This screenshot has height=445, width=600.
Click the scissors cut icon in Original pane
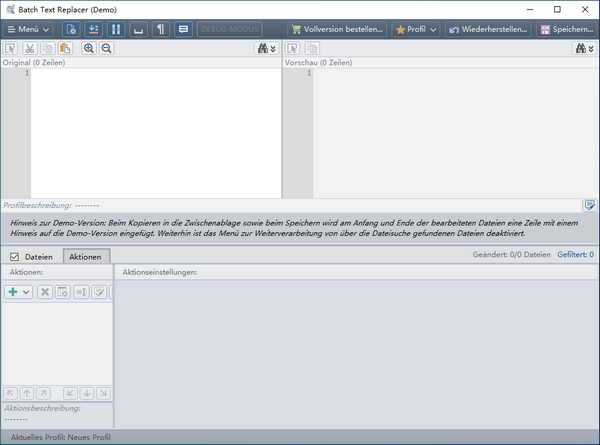30,48
